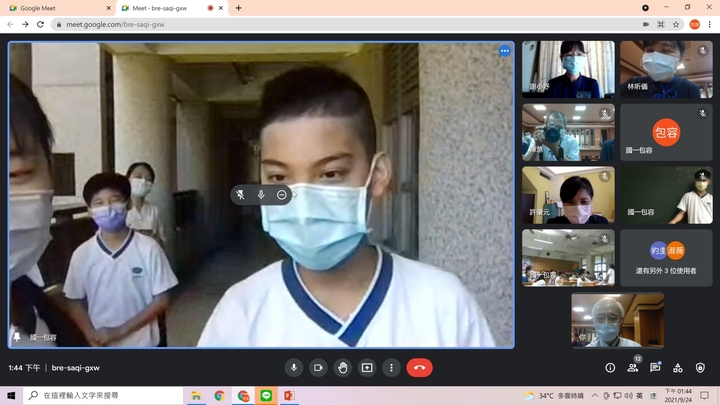Expand the tile showing 3 other users

665,257
